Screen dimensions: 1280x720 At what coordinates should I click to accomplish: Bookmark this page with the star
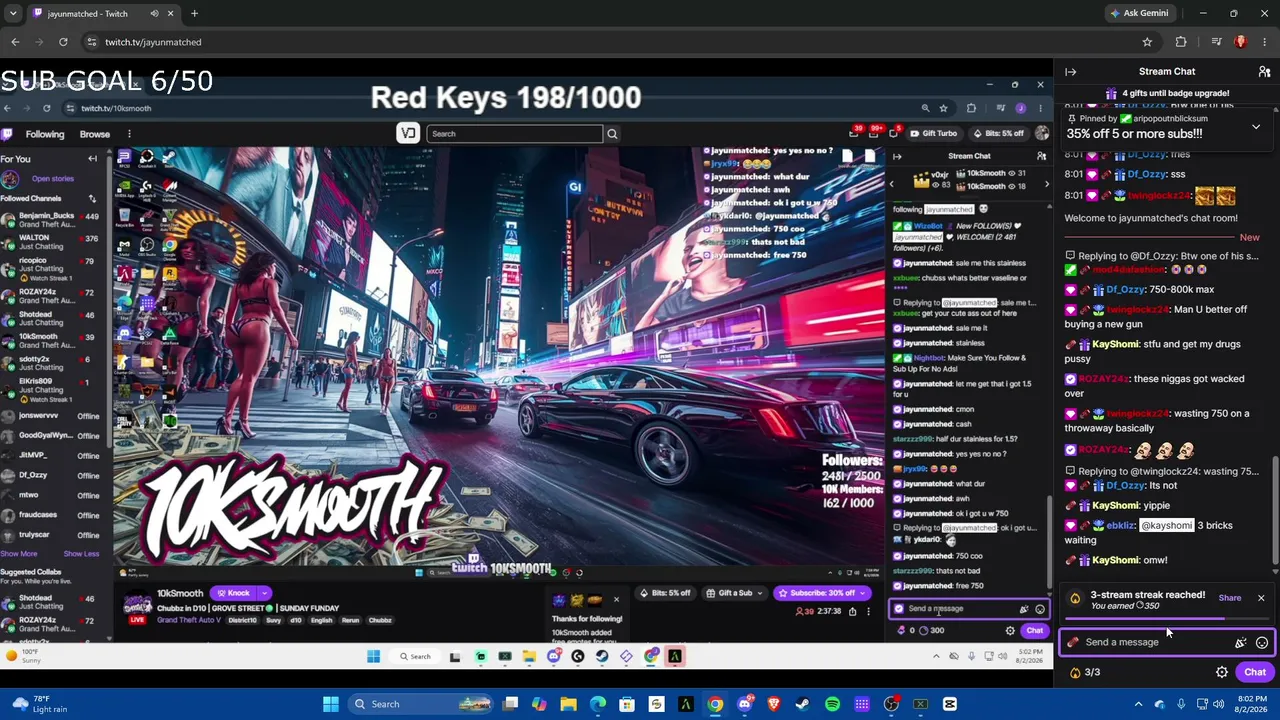pos(1147,42)
